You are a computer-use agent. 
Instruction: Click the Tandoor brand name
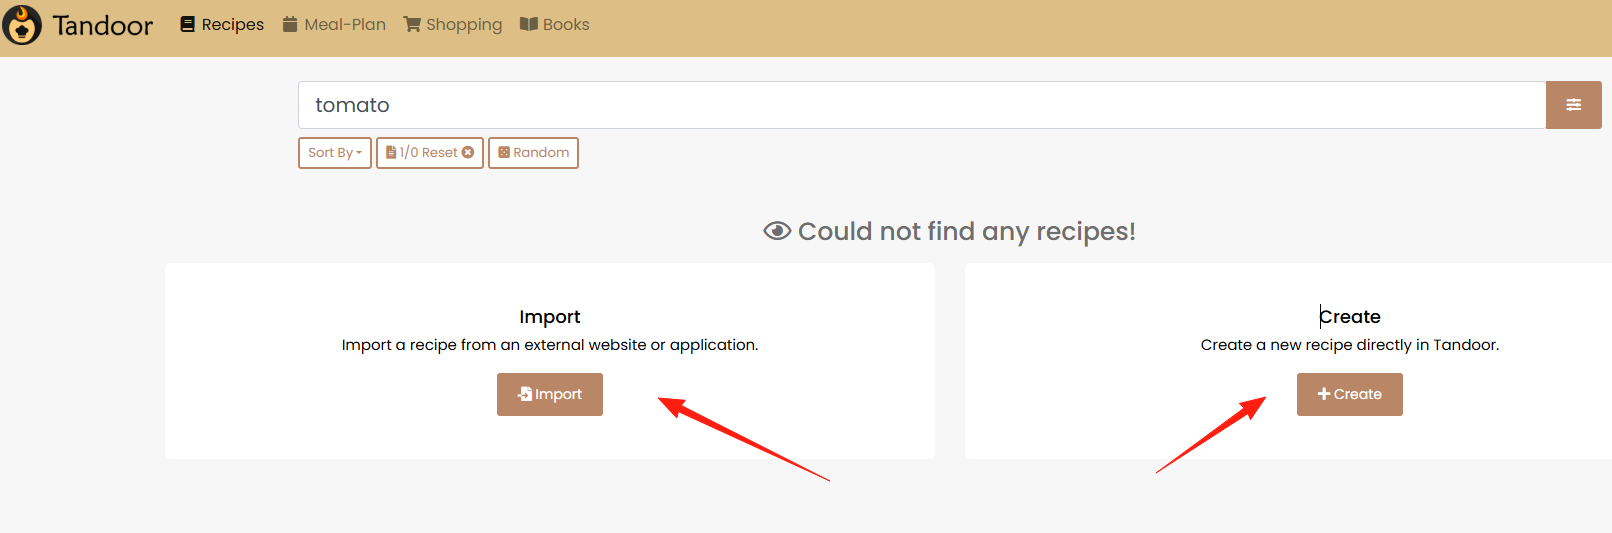103,25
